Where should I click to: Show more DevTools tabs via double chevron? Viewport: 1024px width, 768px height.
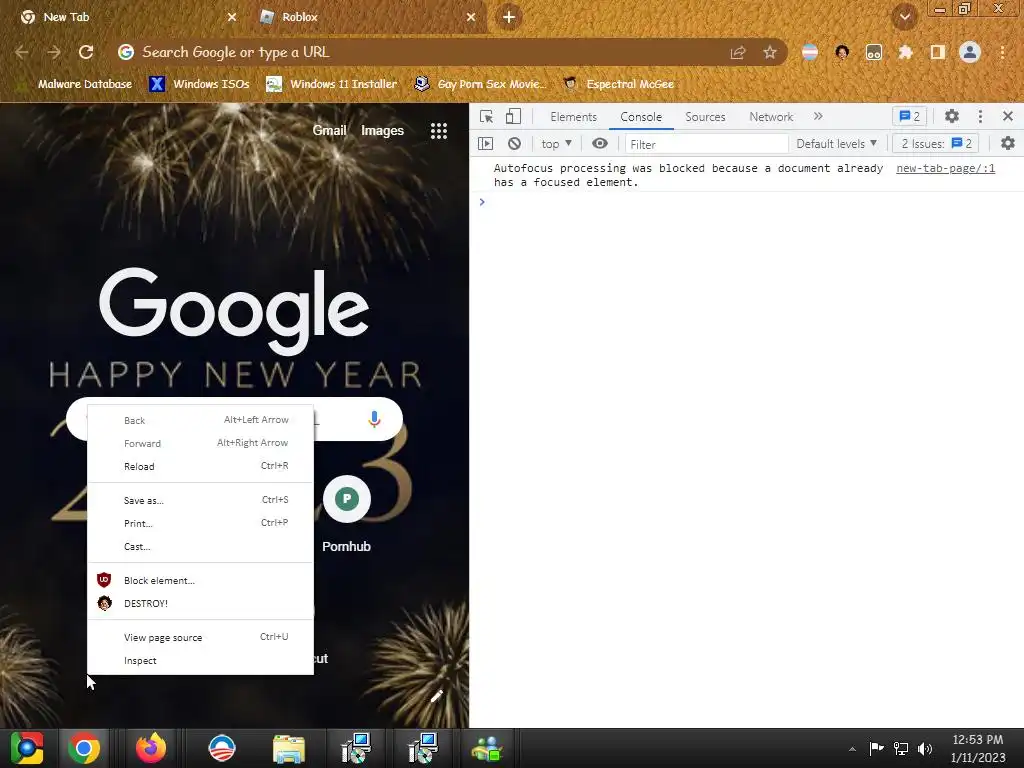[818, 116]
